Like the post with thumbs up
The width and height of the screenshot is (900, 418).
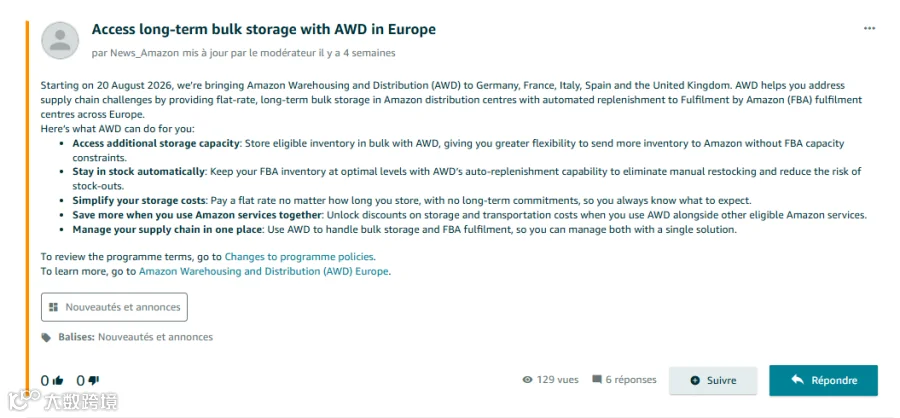57,381
